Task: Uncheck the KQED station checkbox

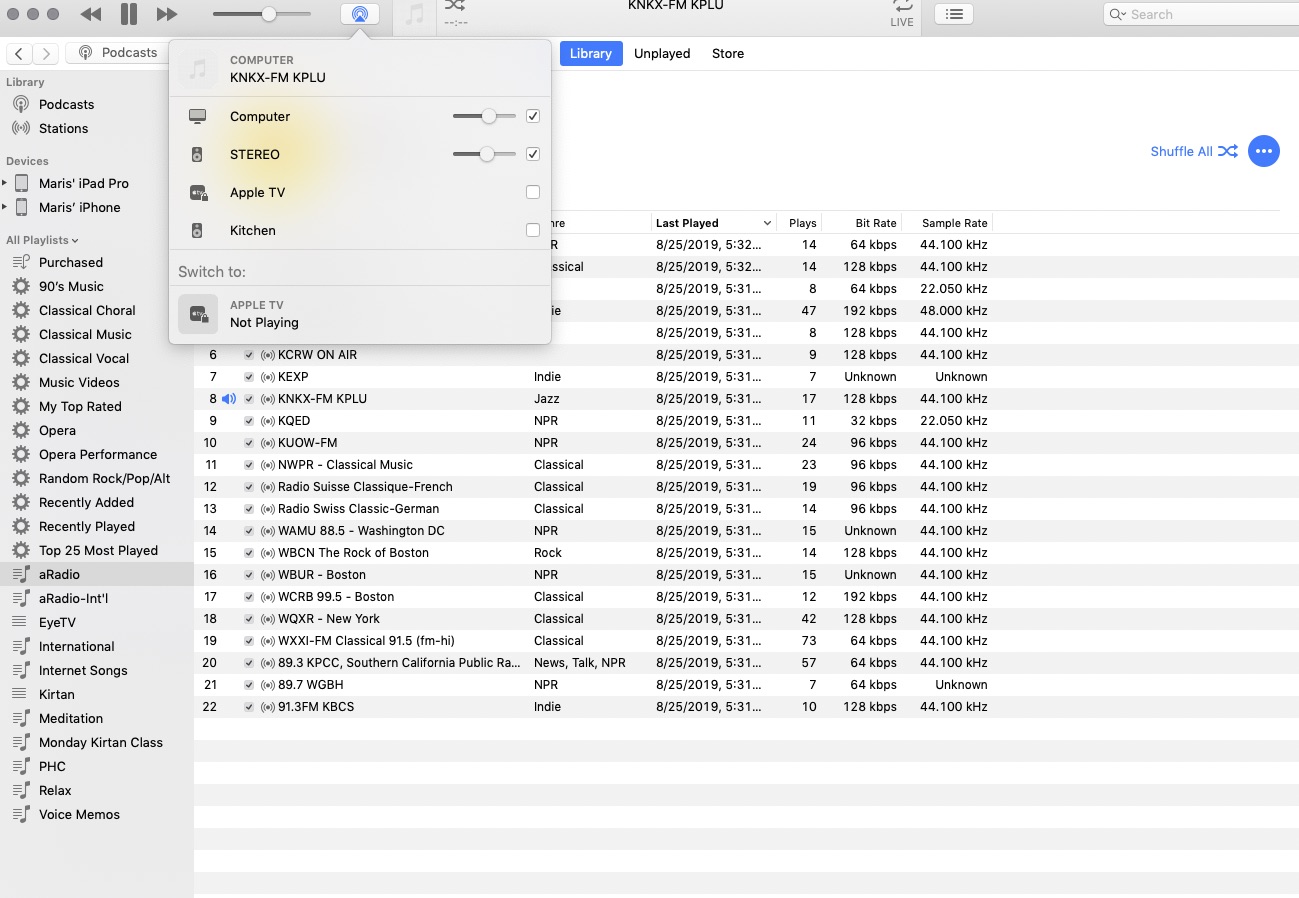Action: pyautogui.click(x=249, y=420)
